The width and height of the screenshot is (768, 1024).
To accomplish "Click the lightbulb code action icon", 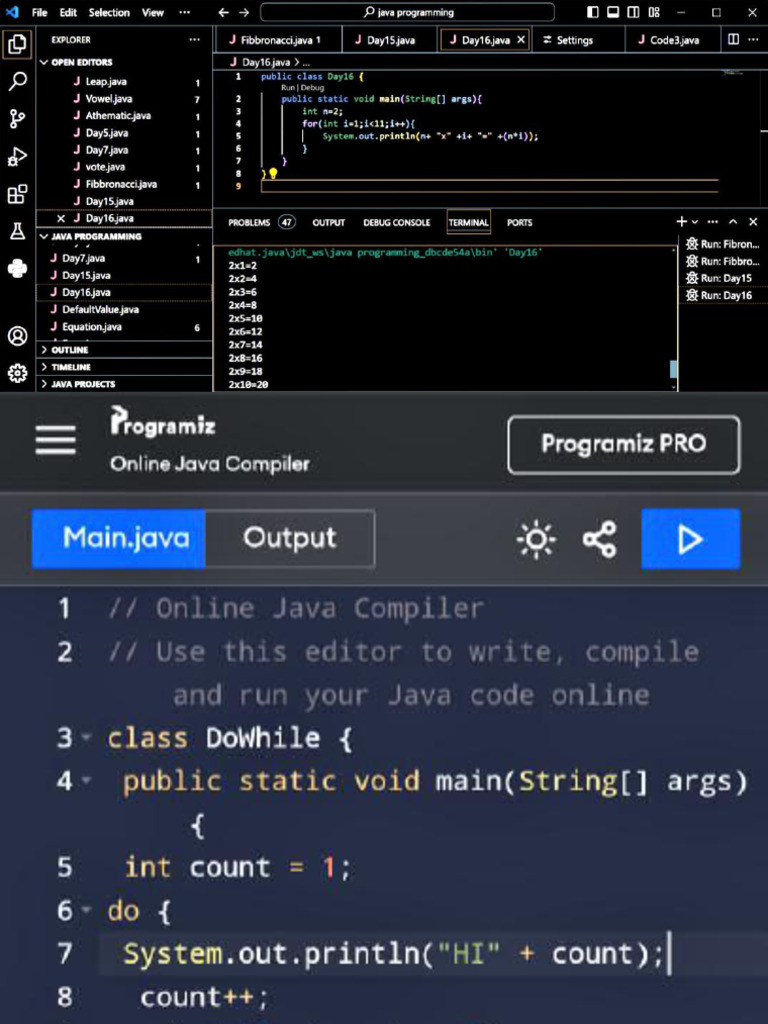I will click(272, 173).
